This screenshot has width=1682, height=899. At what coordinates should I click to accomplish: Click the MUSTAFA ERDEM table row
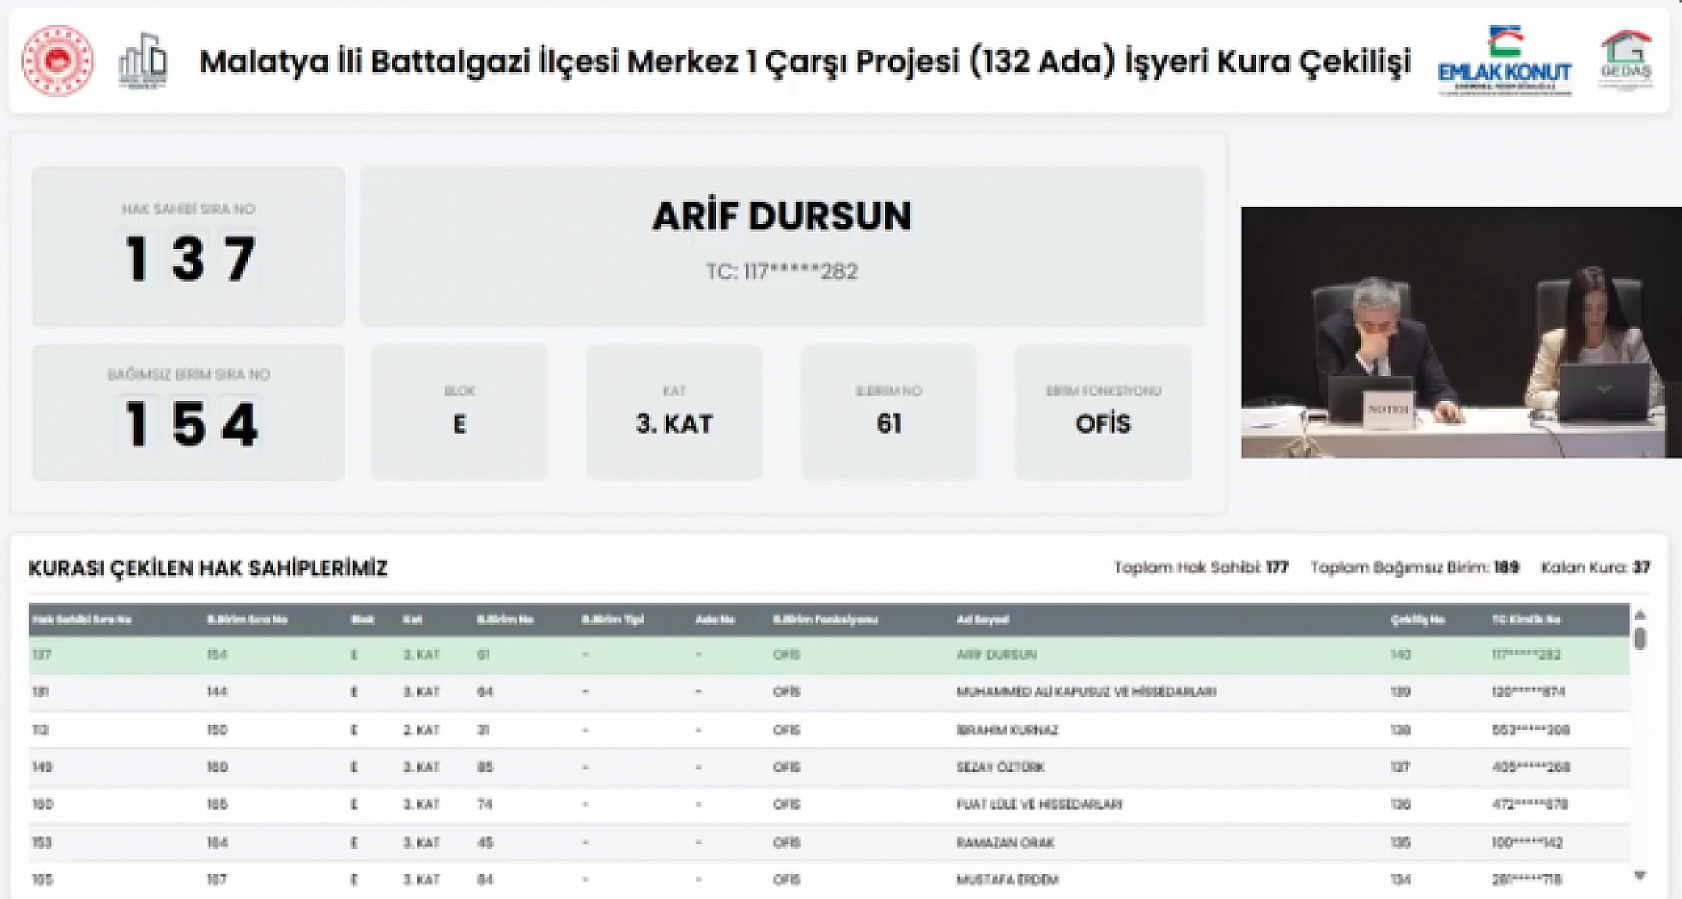coord(828,880)
